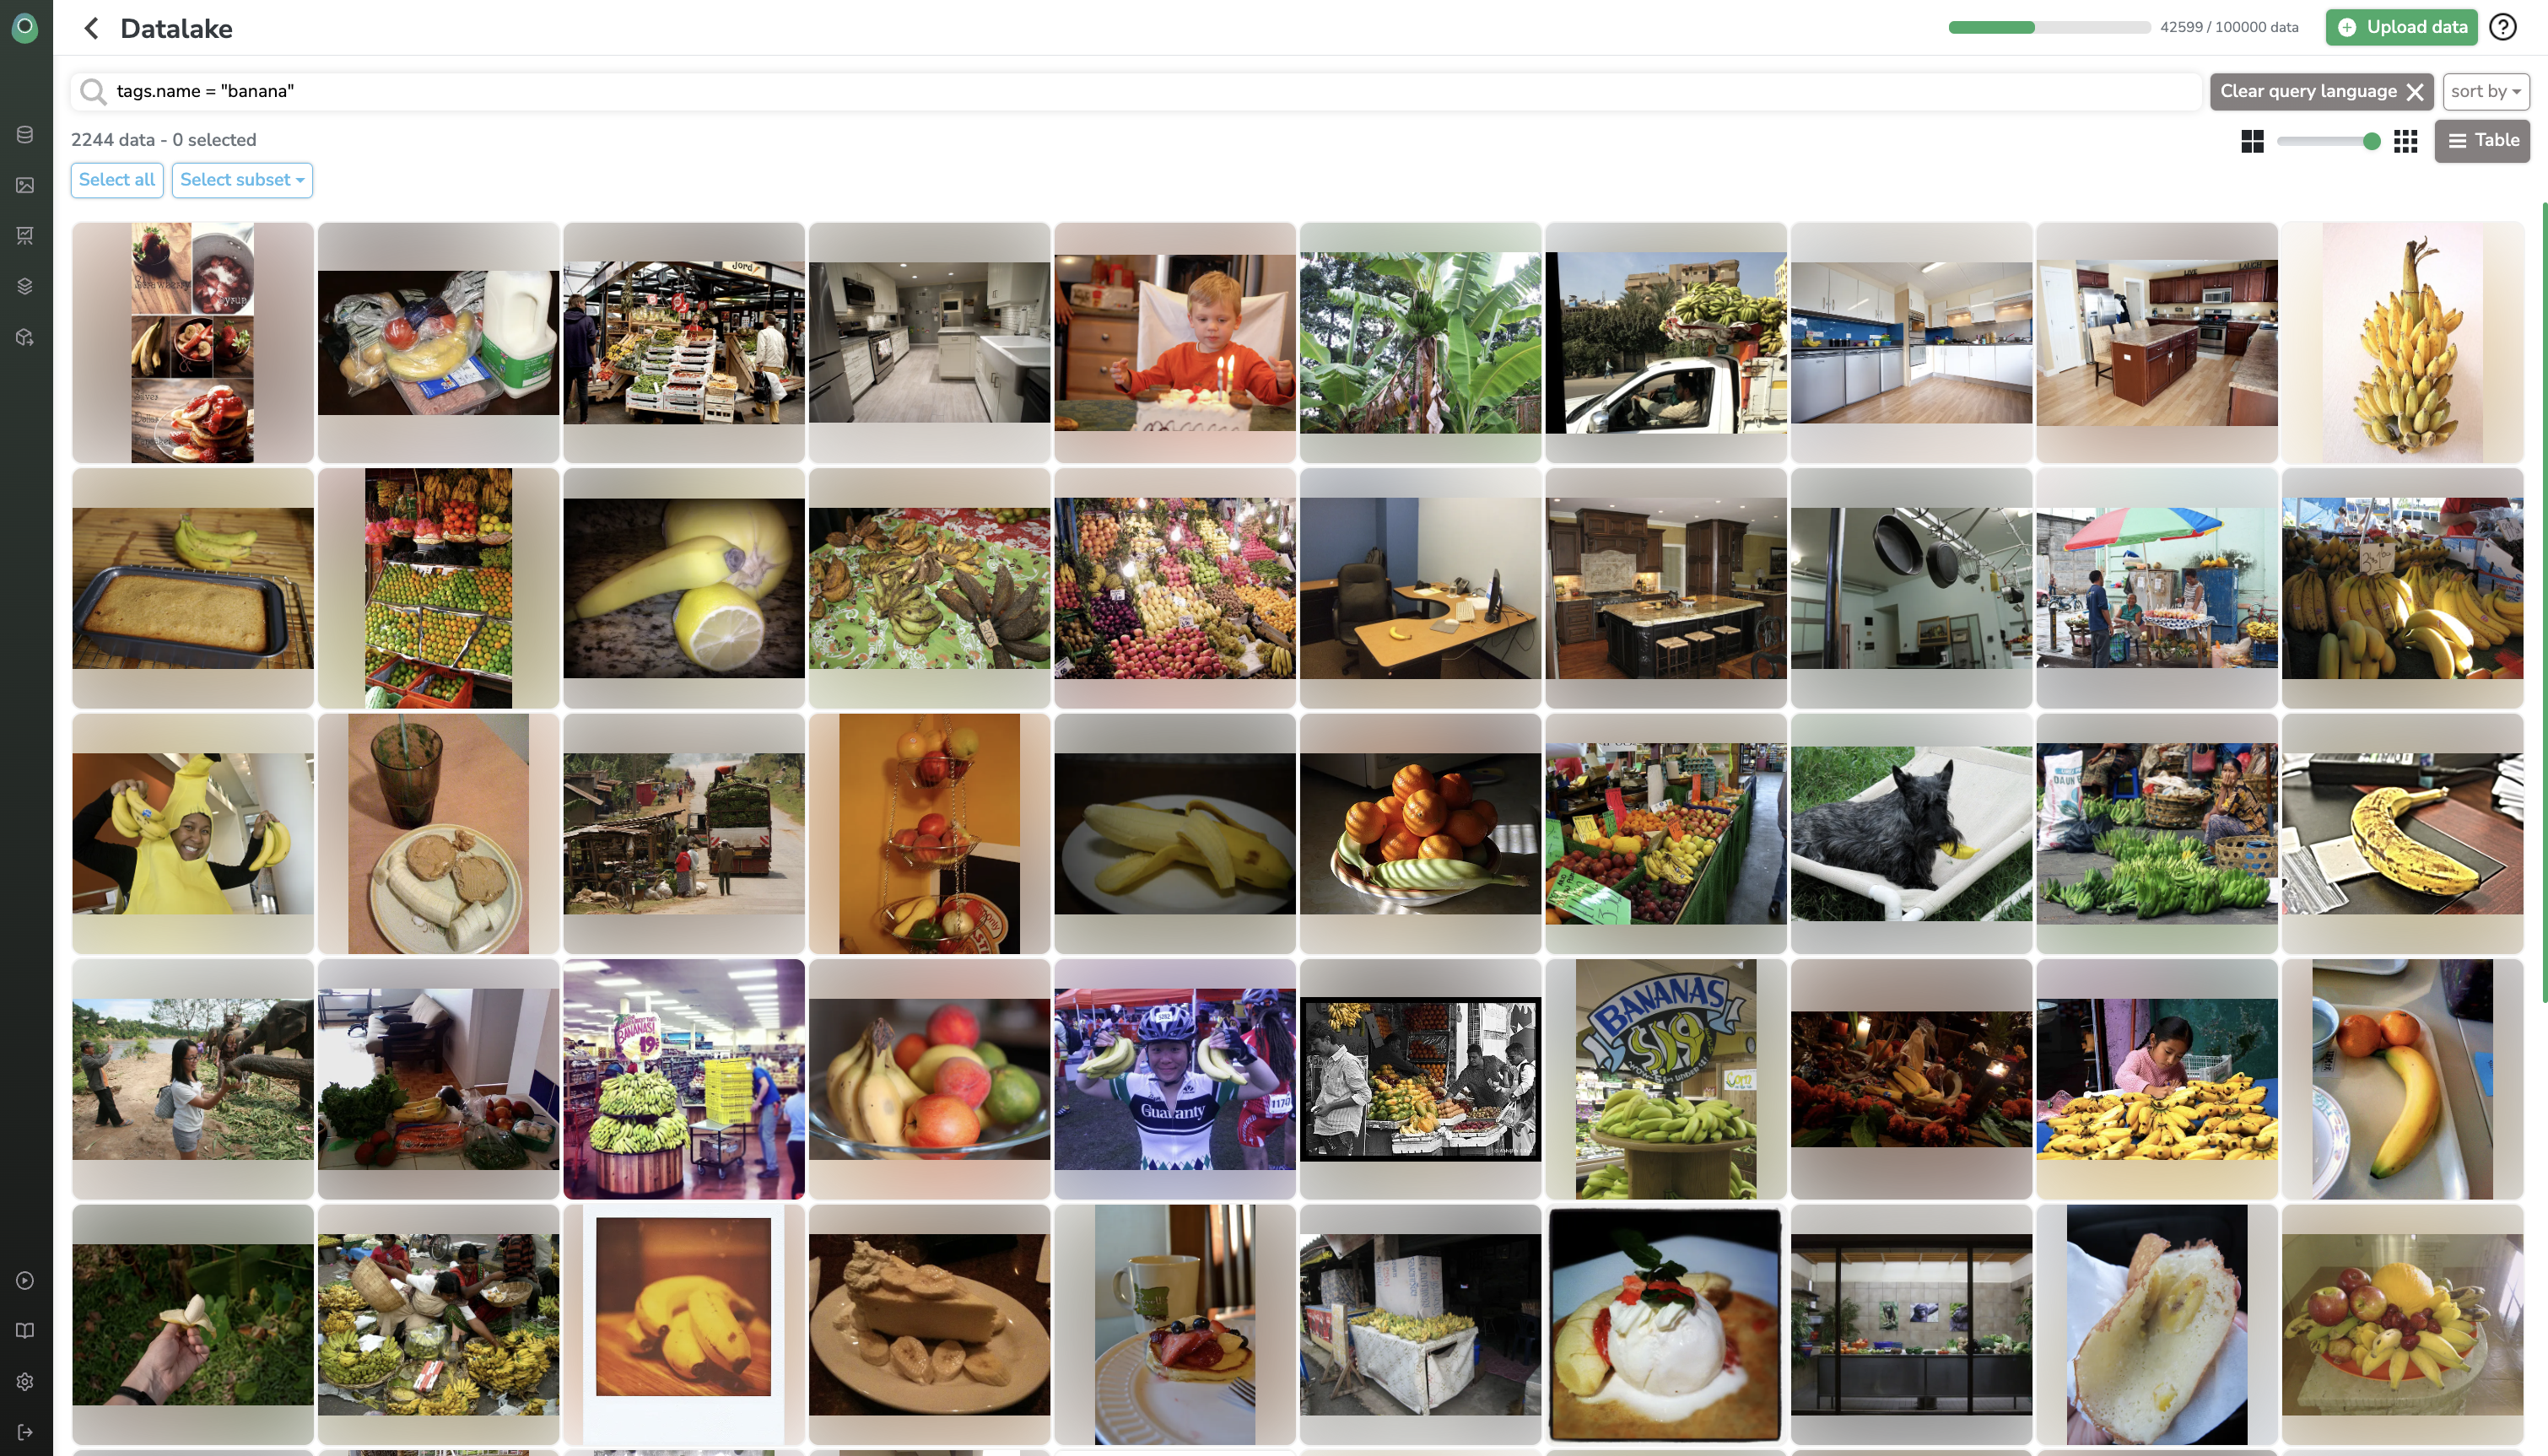
Task: Expand the Select subset dropdown
Action: 242,180
